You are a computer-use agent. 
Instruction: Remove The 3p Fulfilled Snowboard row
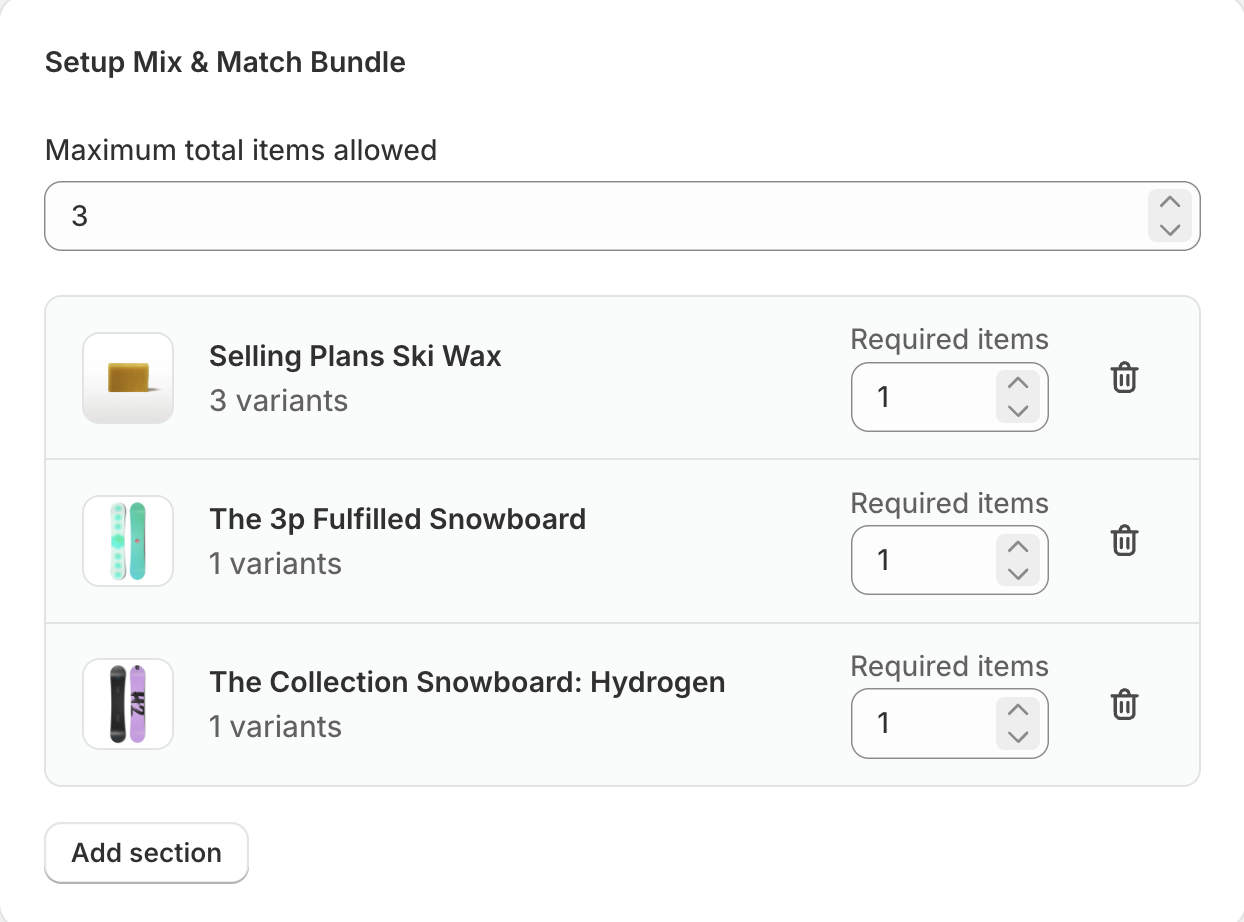(1125, 541)
